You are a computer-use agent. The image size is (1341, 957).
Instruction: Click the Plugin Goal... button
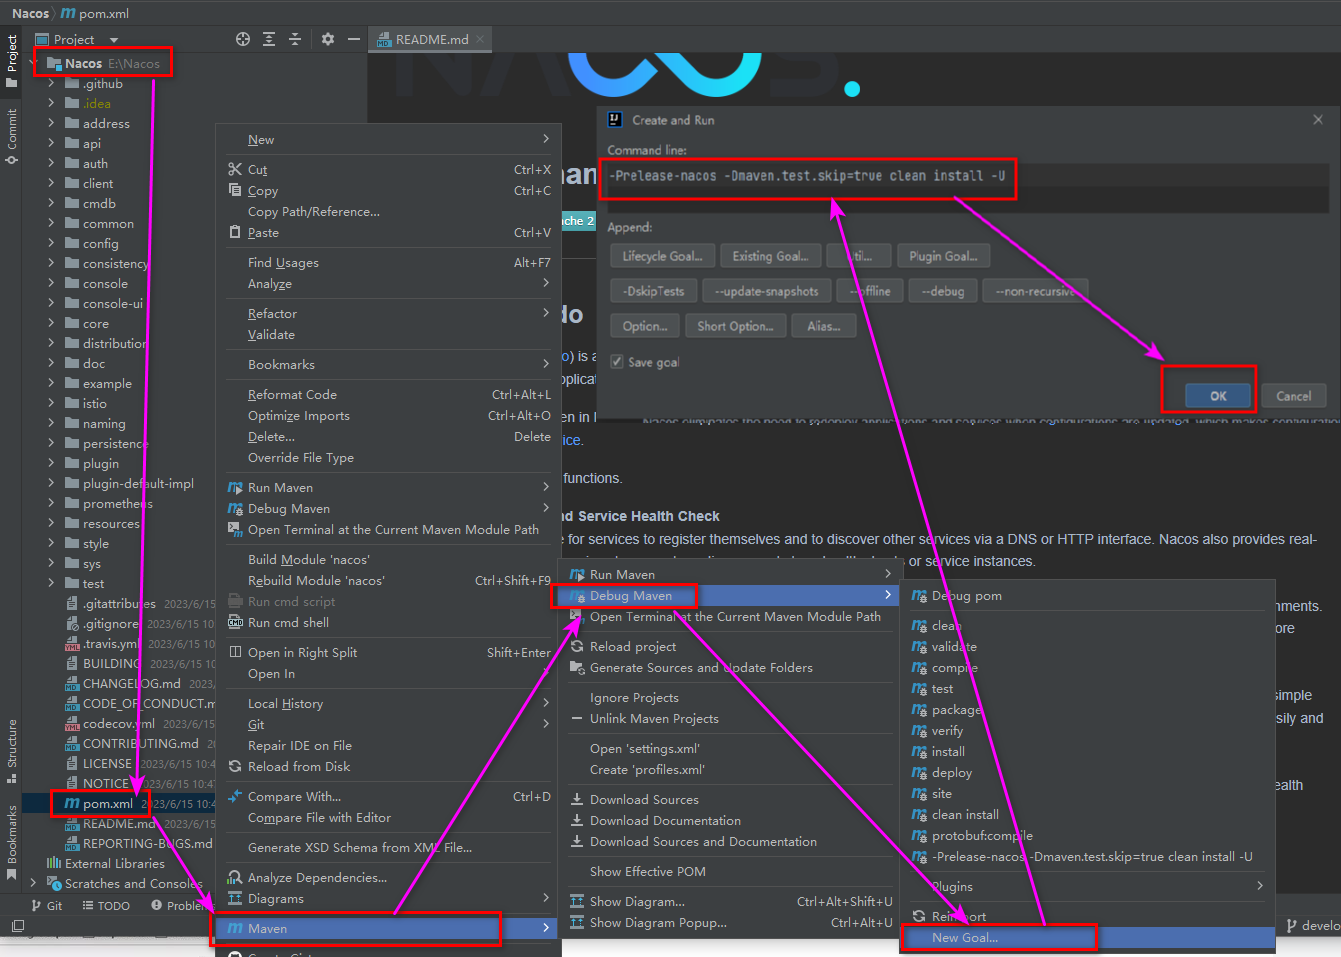pos(943,256)
